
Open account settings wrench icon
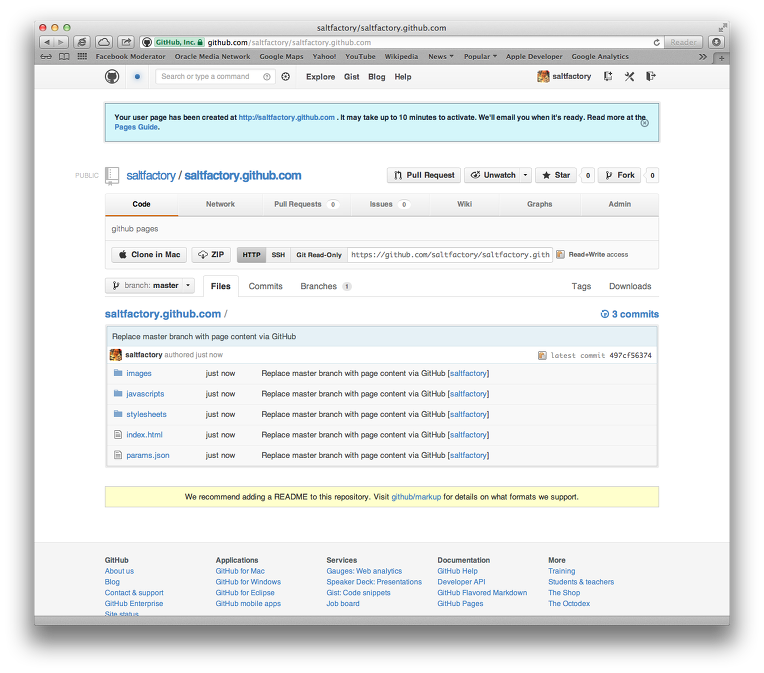pyautogui.click(x=629, y=76)
